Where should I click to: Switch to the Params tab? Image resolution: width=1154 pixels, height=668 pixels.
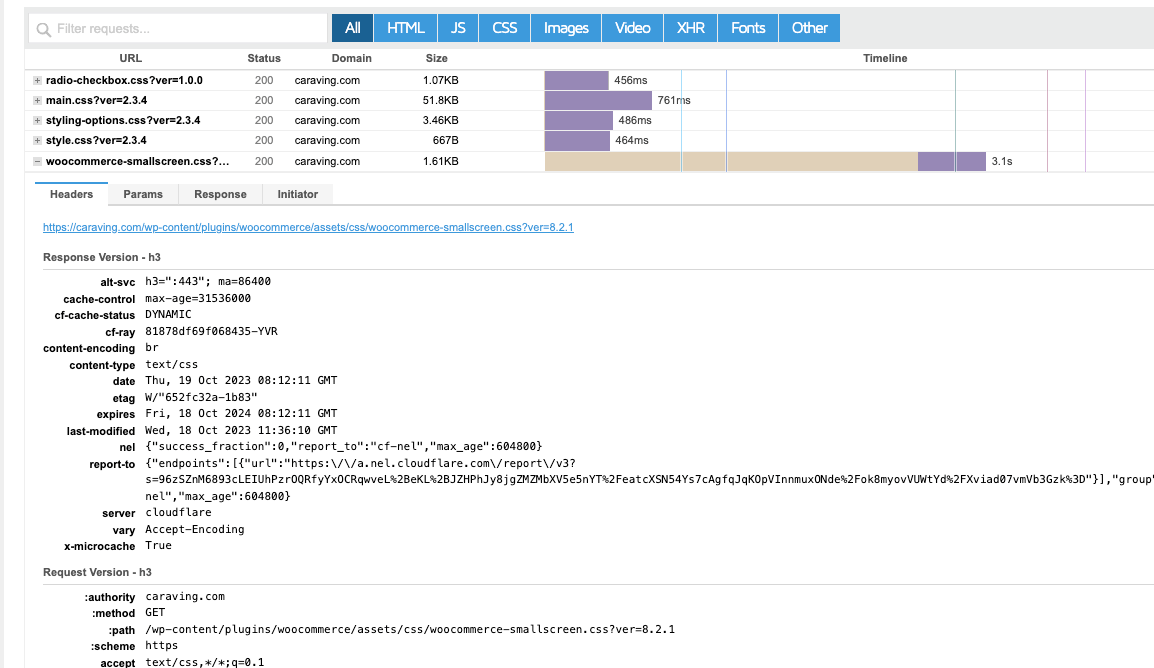[143, 194]
